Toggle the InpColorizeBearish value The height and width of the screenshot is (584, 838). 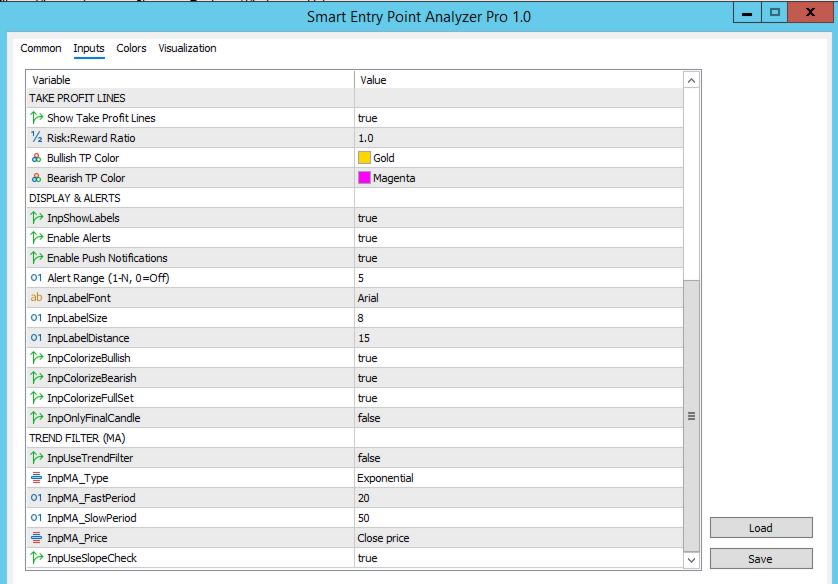[x=518, y=378]
